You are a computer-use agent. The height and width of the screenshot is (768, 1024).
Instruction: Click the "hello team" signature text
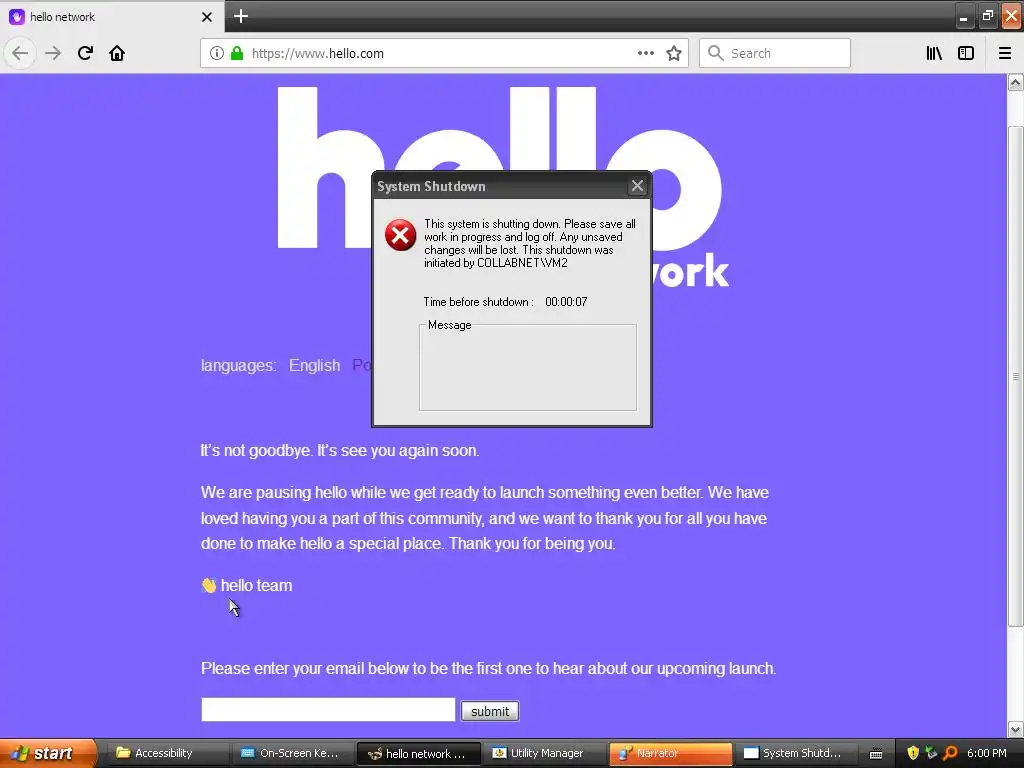pos(256,585)
